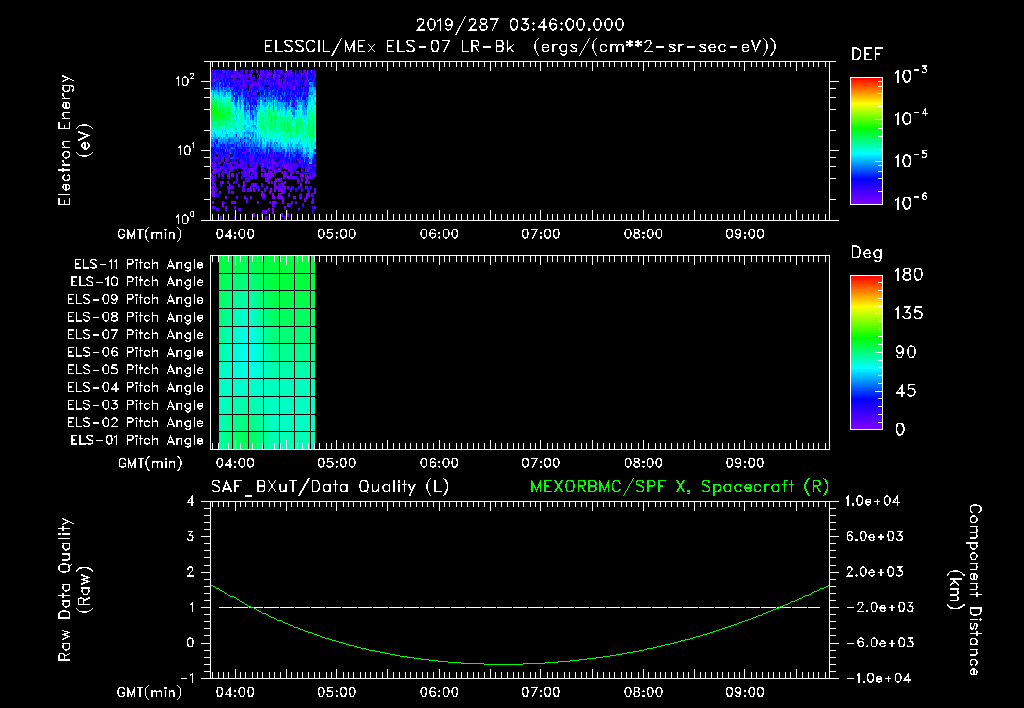Viewport: 1024px width, 708px height.
Task: Click 09:00 on the bottom plot time axis
Action: coord(744,692)
